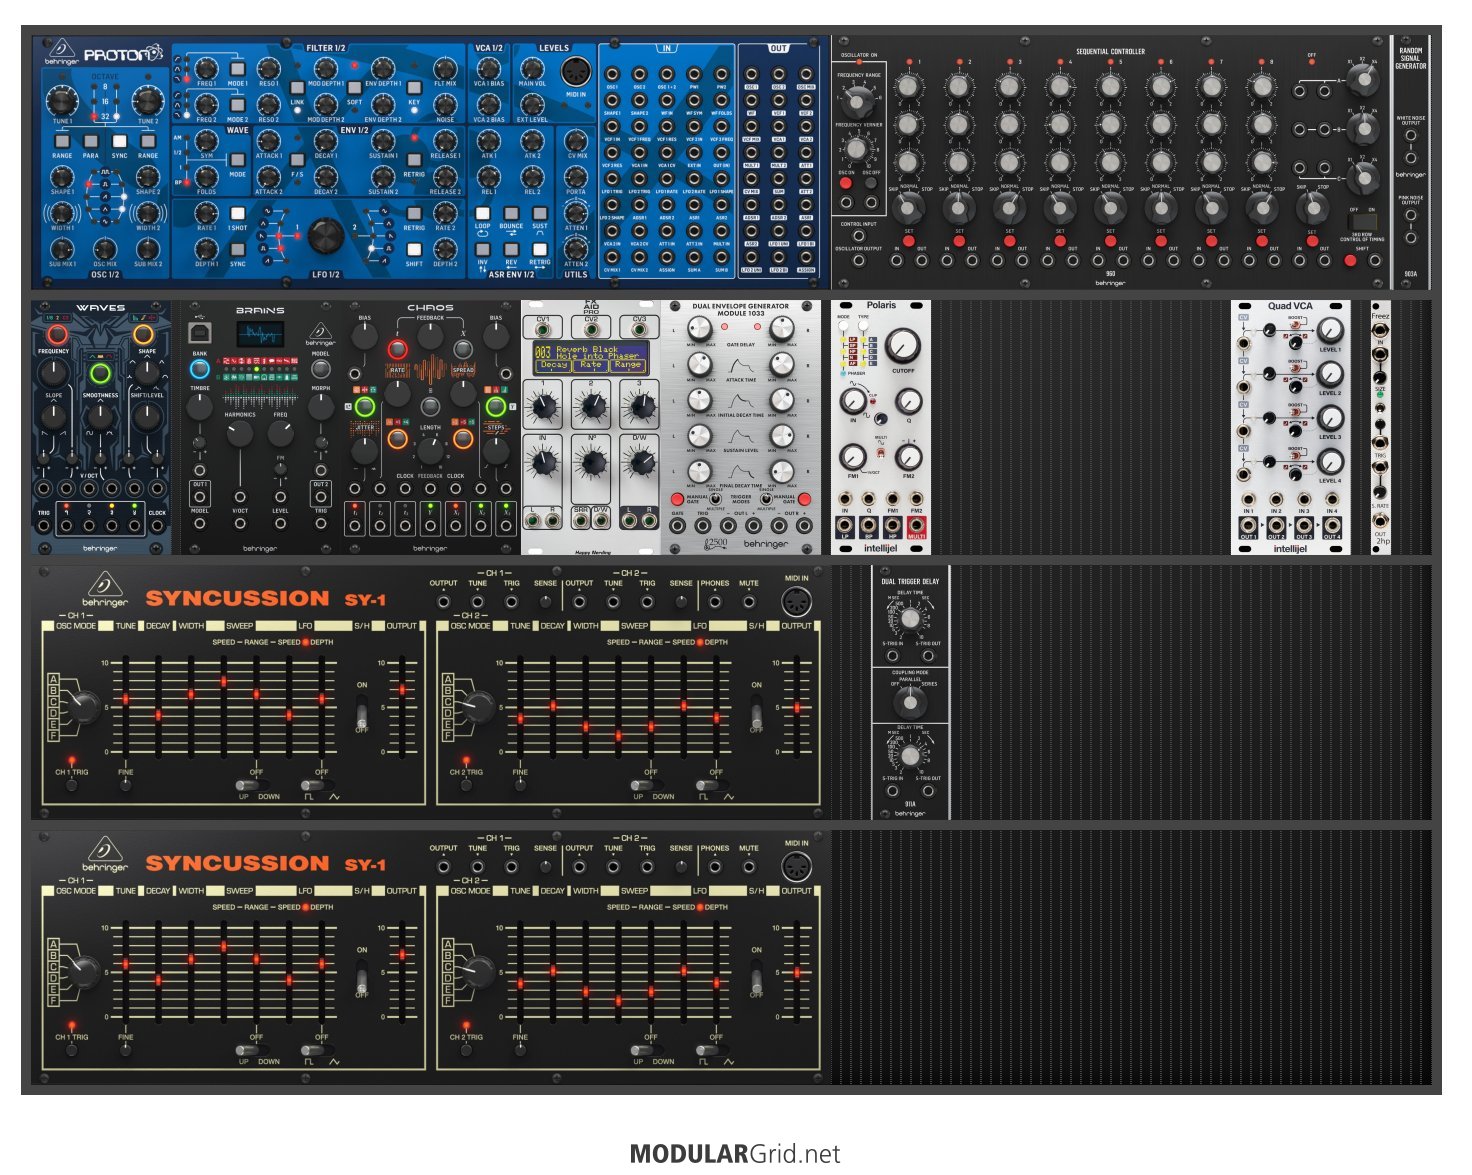Screen dimensions: 1472x1175
Task: Click CH 1 TUNE slider on upper Syncussion
Action: click(x=125, y=705)
